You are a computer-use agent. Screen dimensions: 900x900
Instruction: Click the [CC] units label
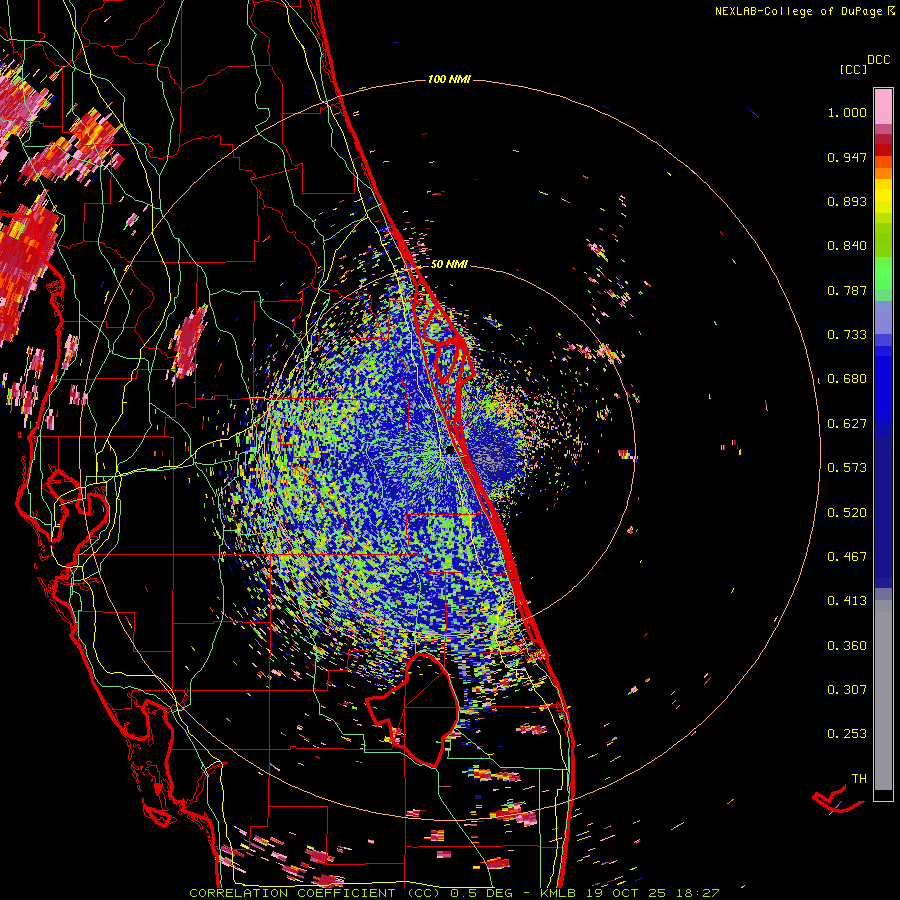tap(853, 69)
